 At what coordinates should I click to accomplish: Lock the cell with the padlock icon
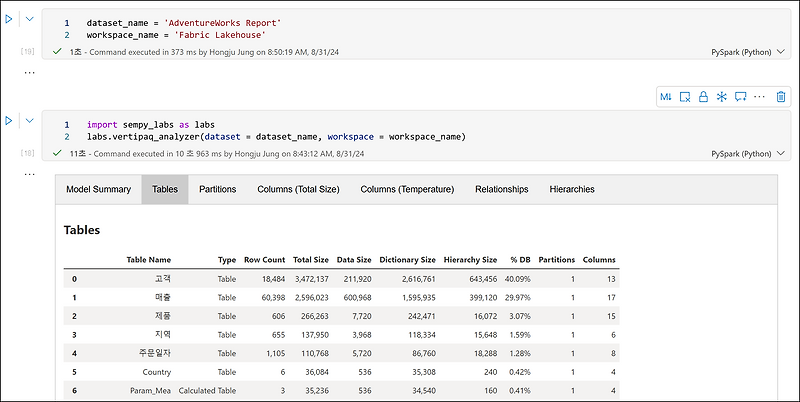tap(703, 97)
